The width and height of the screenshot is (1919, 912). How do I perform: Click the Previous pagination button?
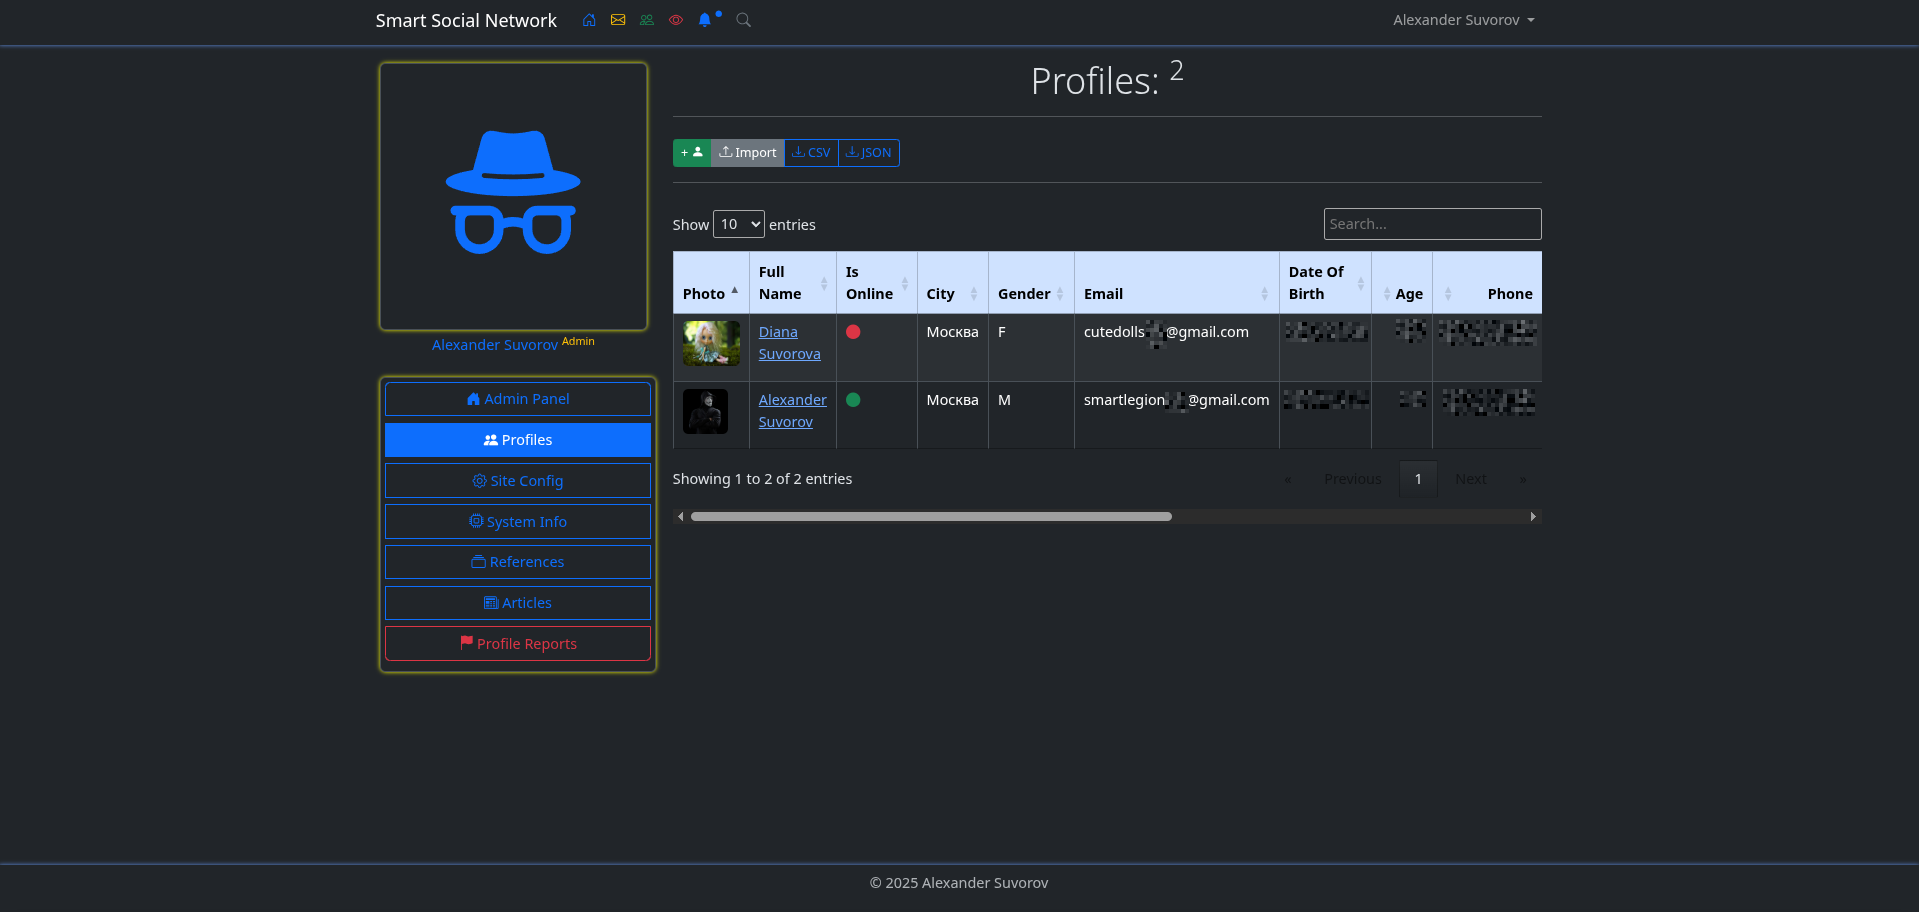coord(1352,479)
